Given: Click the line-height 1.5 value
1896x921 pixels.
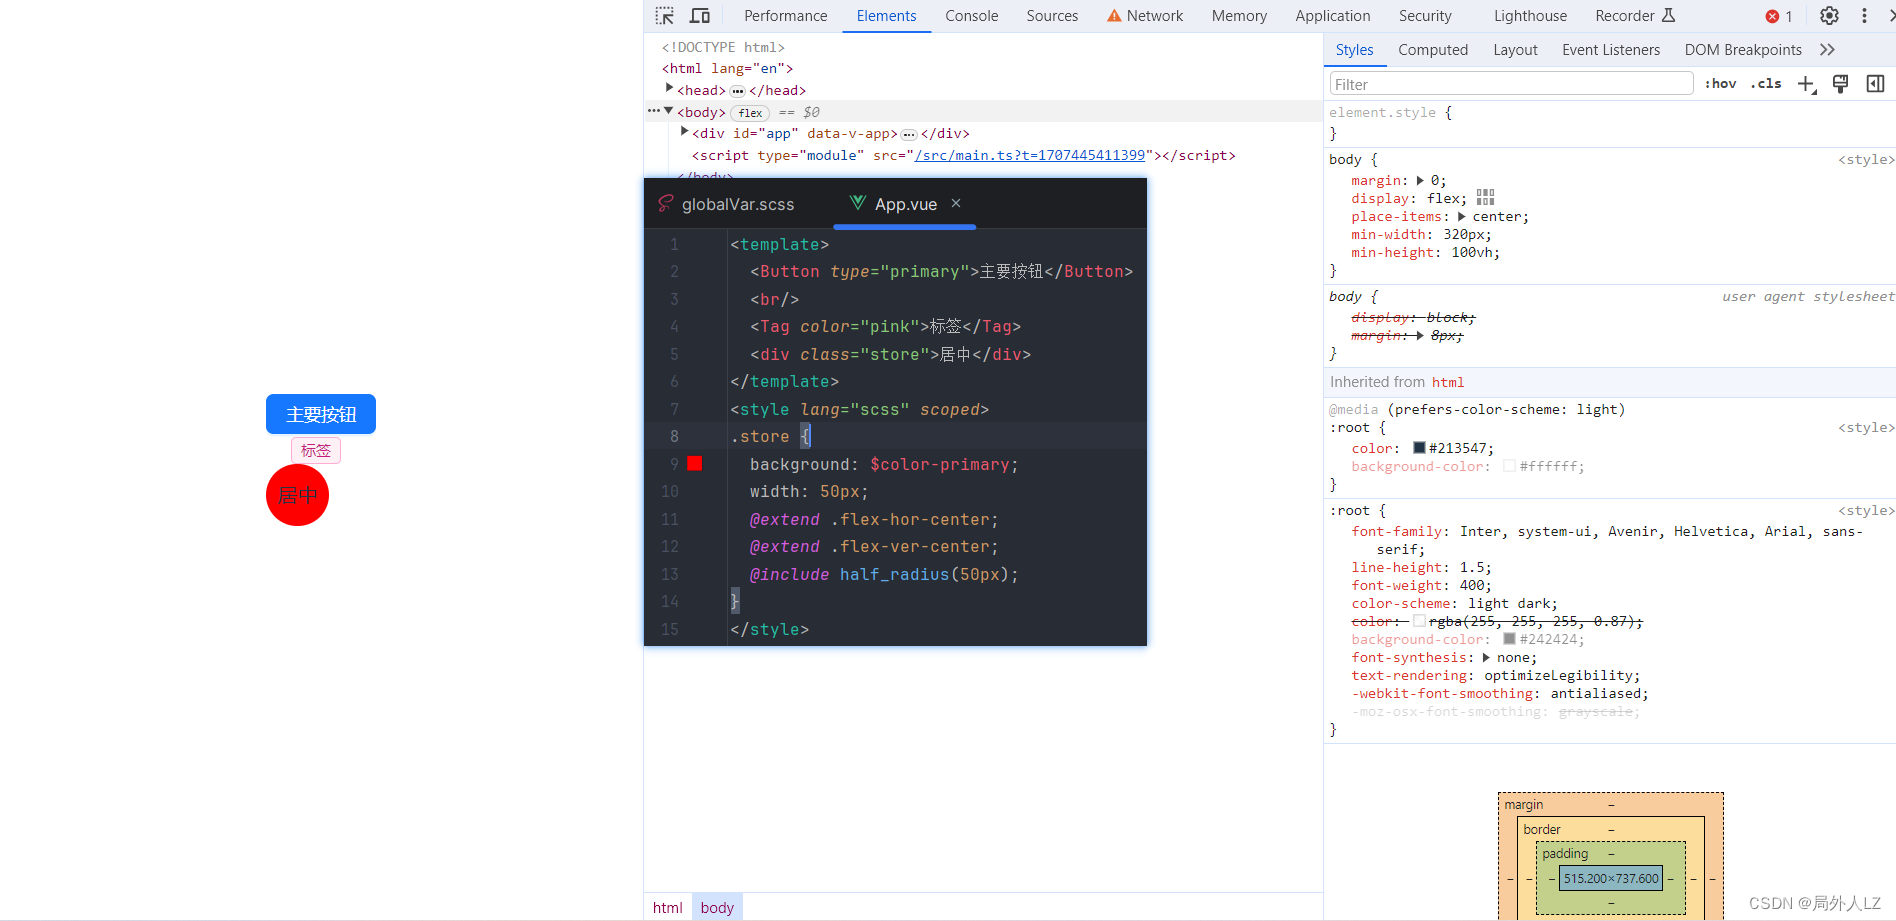Looking at the screenshot, I should (1472, 568).
